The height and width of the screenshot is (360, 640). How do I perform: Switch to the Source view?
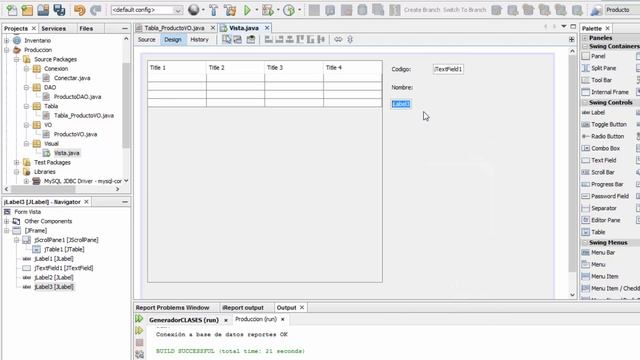point(147,40)
